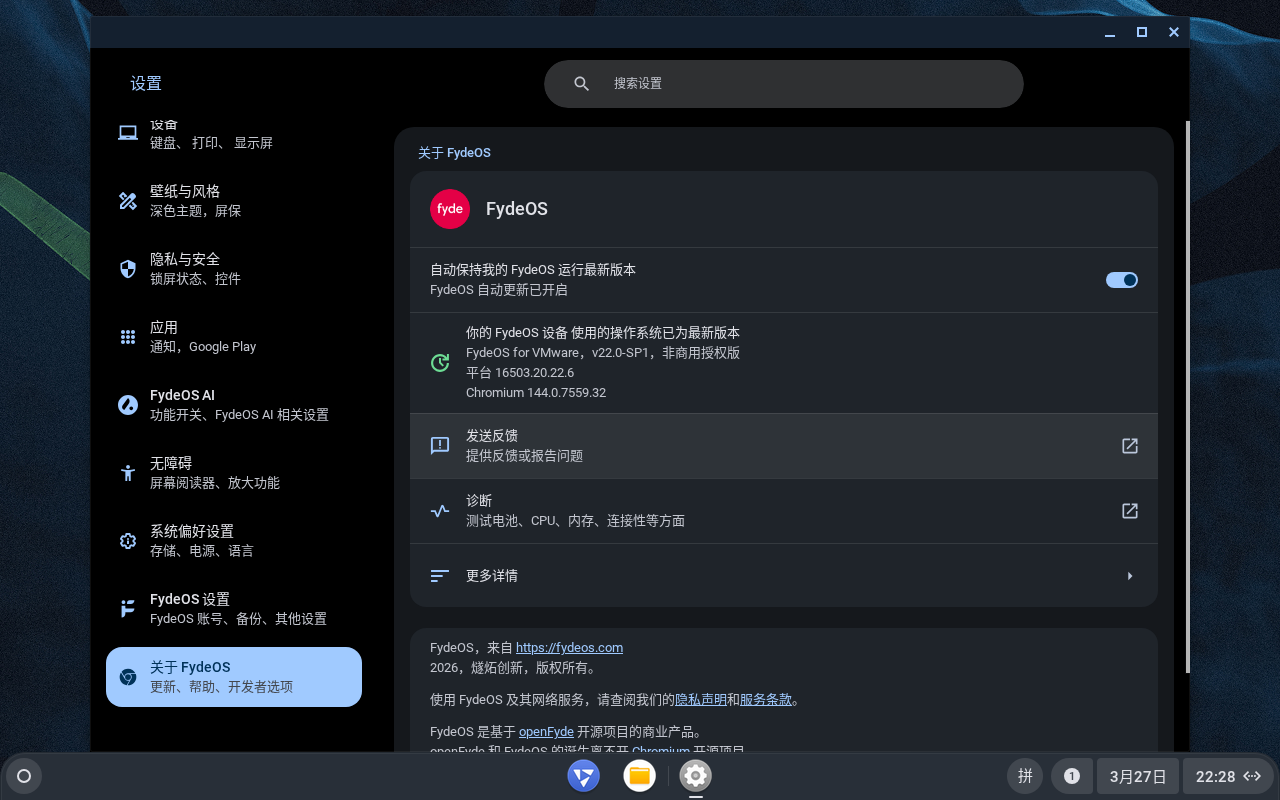Viewport: 1280px width, 800px height.
Task: Open the notification count indicator
Action: pyautogui.click(x=1072, y=776)
